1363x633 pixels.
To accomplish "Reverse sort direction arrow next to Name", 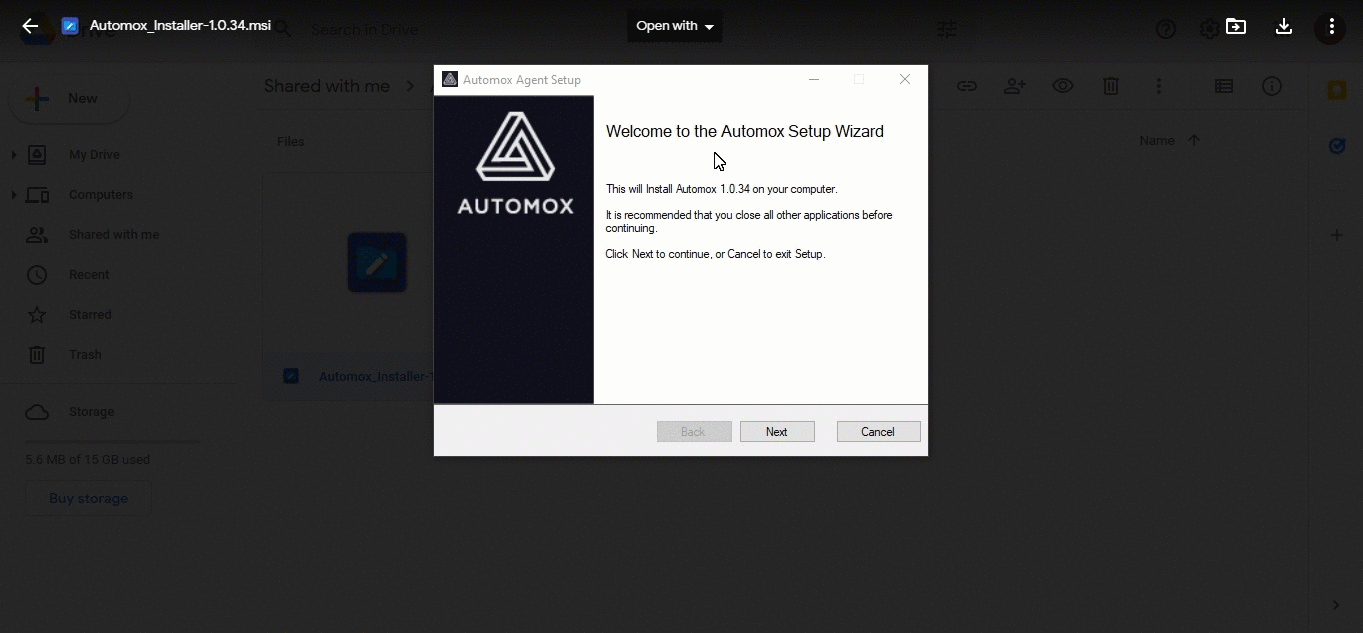I will coord(1194,141).
